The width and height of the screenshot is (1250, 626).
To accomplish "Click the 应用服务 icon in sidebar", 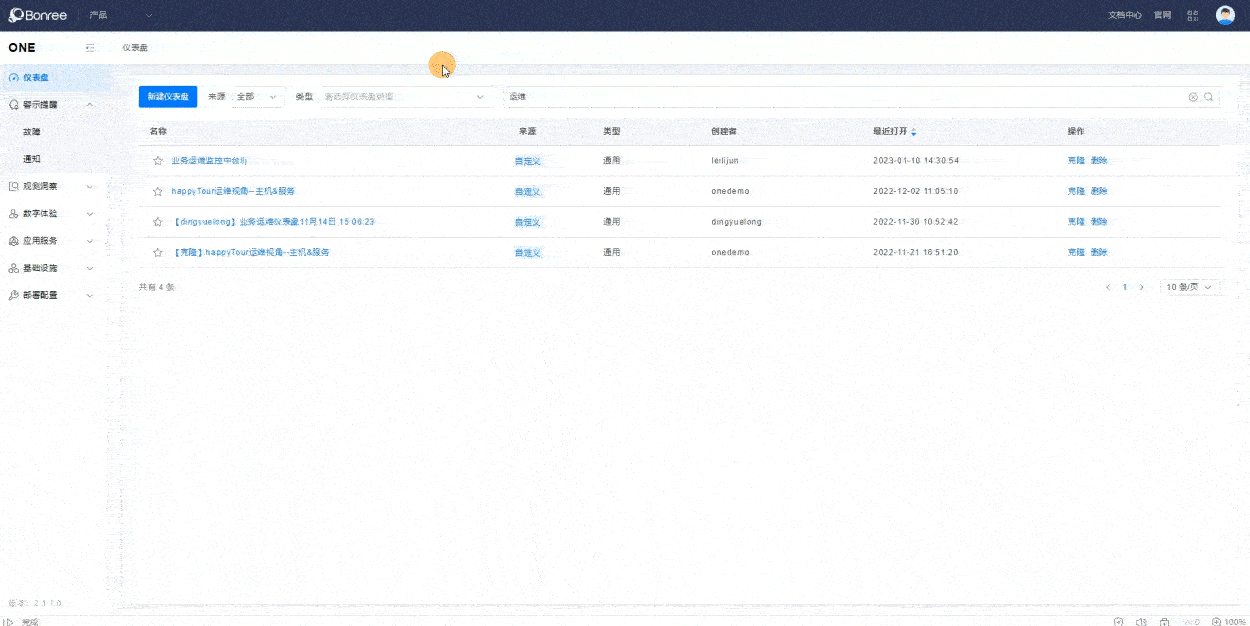I will 14,241.
